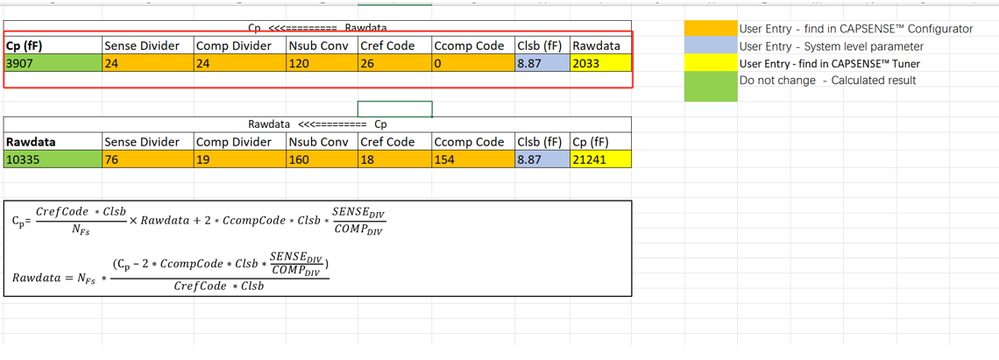Select the 'Rawdata <<<========= Cp' title cell
Image resolution: width=999 pixels, height=360 pixels.
(x=317, y=124)
